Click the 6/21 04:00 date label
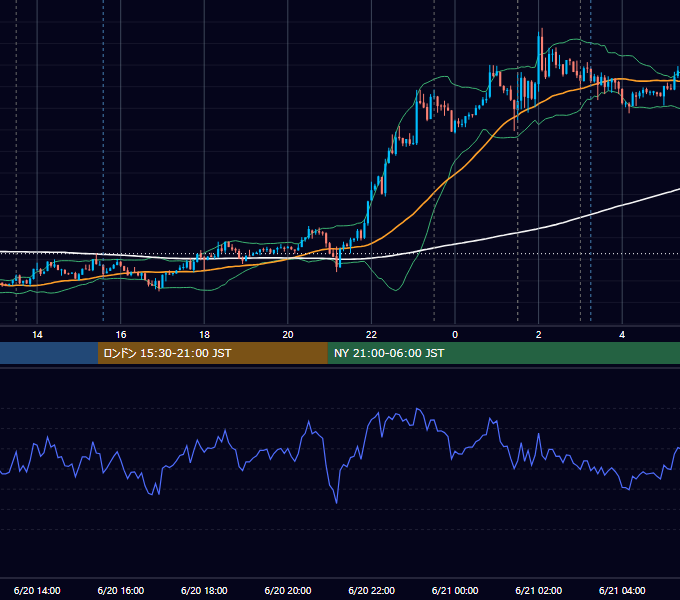 tap(622, 590)
